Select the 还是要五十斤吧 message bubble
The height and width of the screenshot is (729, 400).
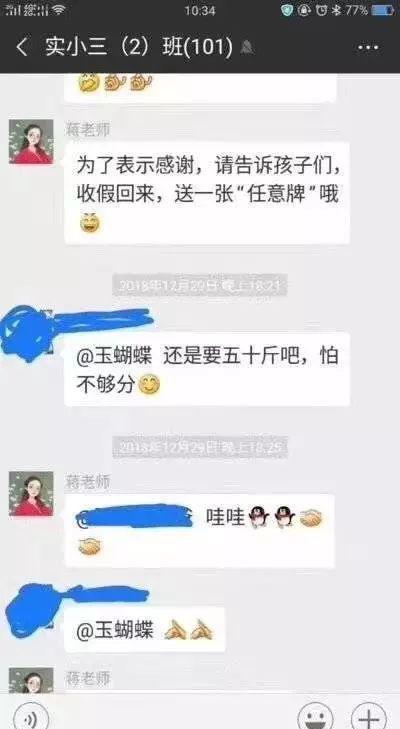(x=207, y=369)
